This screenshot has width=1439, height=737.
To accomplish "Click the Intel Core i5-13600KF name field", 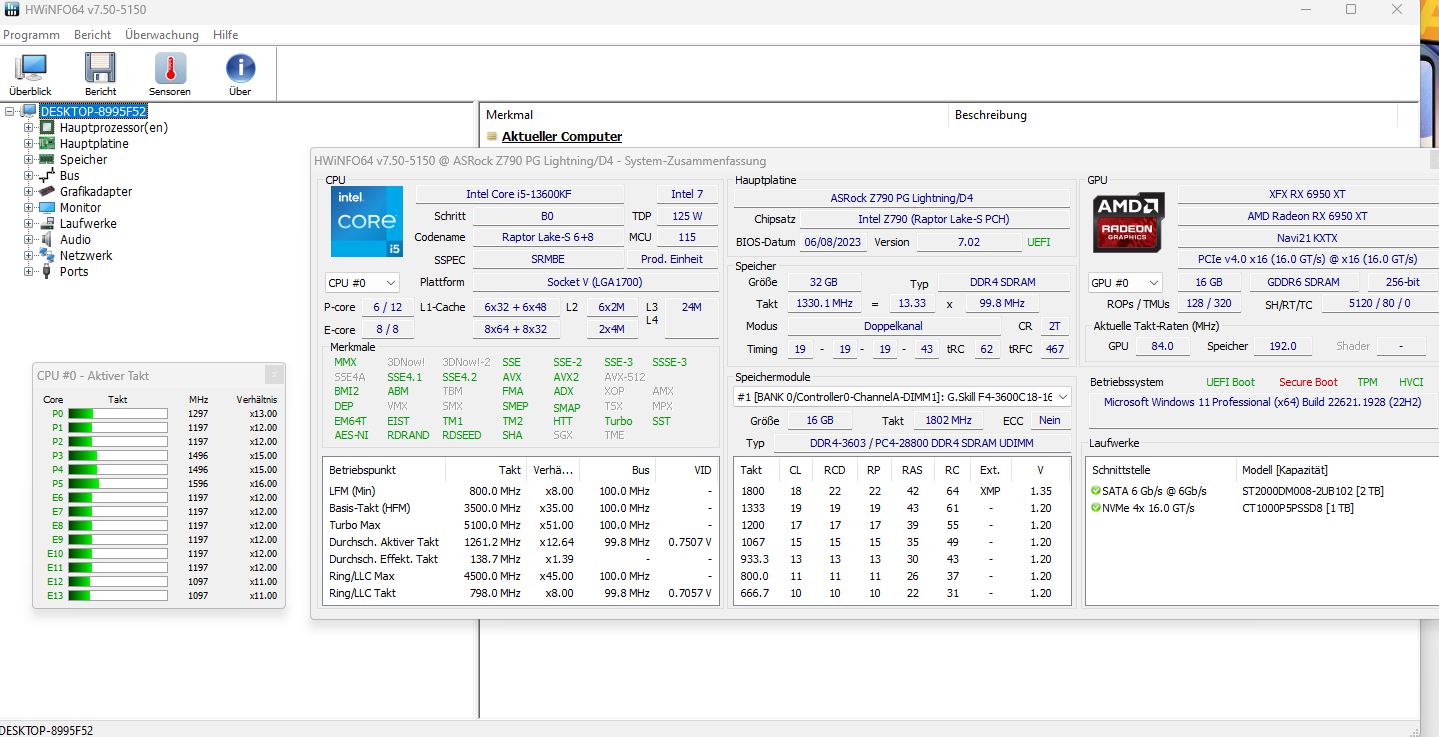I will (519, 194).
